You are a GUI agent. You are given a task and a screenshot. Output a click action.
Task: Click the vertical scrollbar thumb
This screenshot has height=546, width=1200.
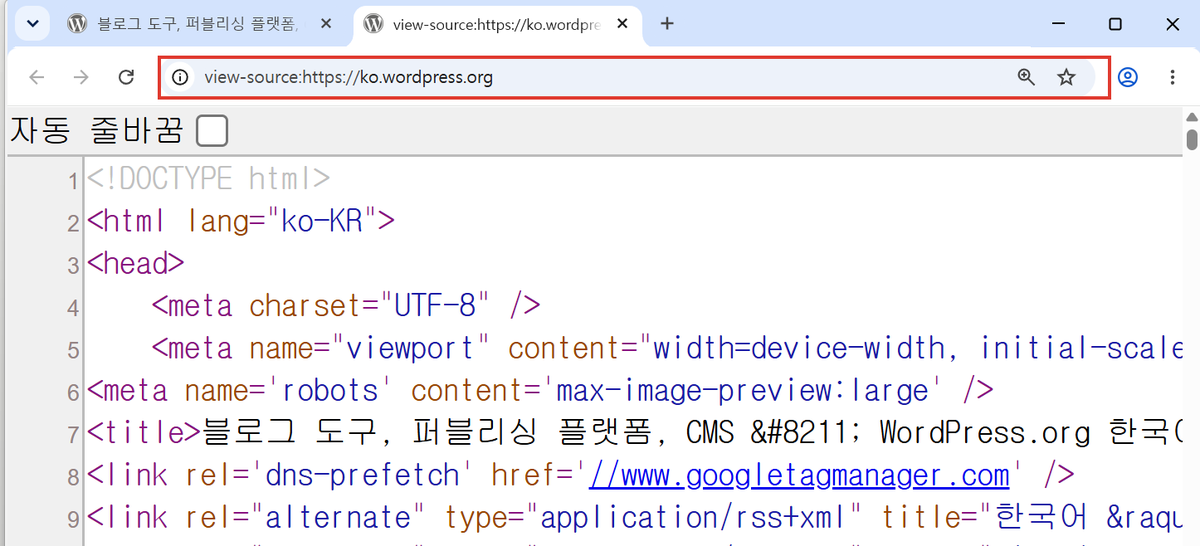1192,139
